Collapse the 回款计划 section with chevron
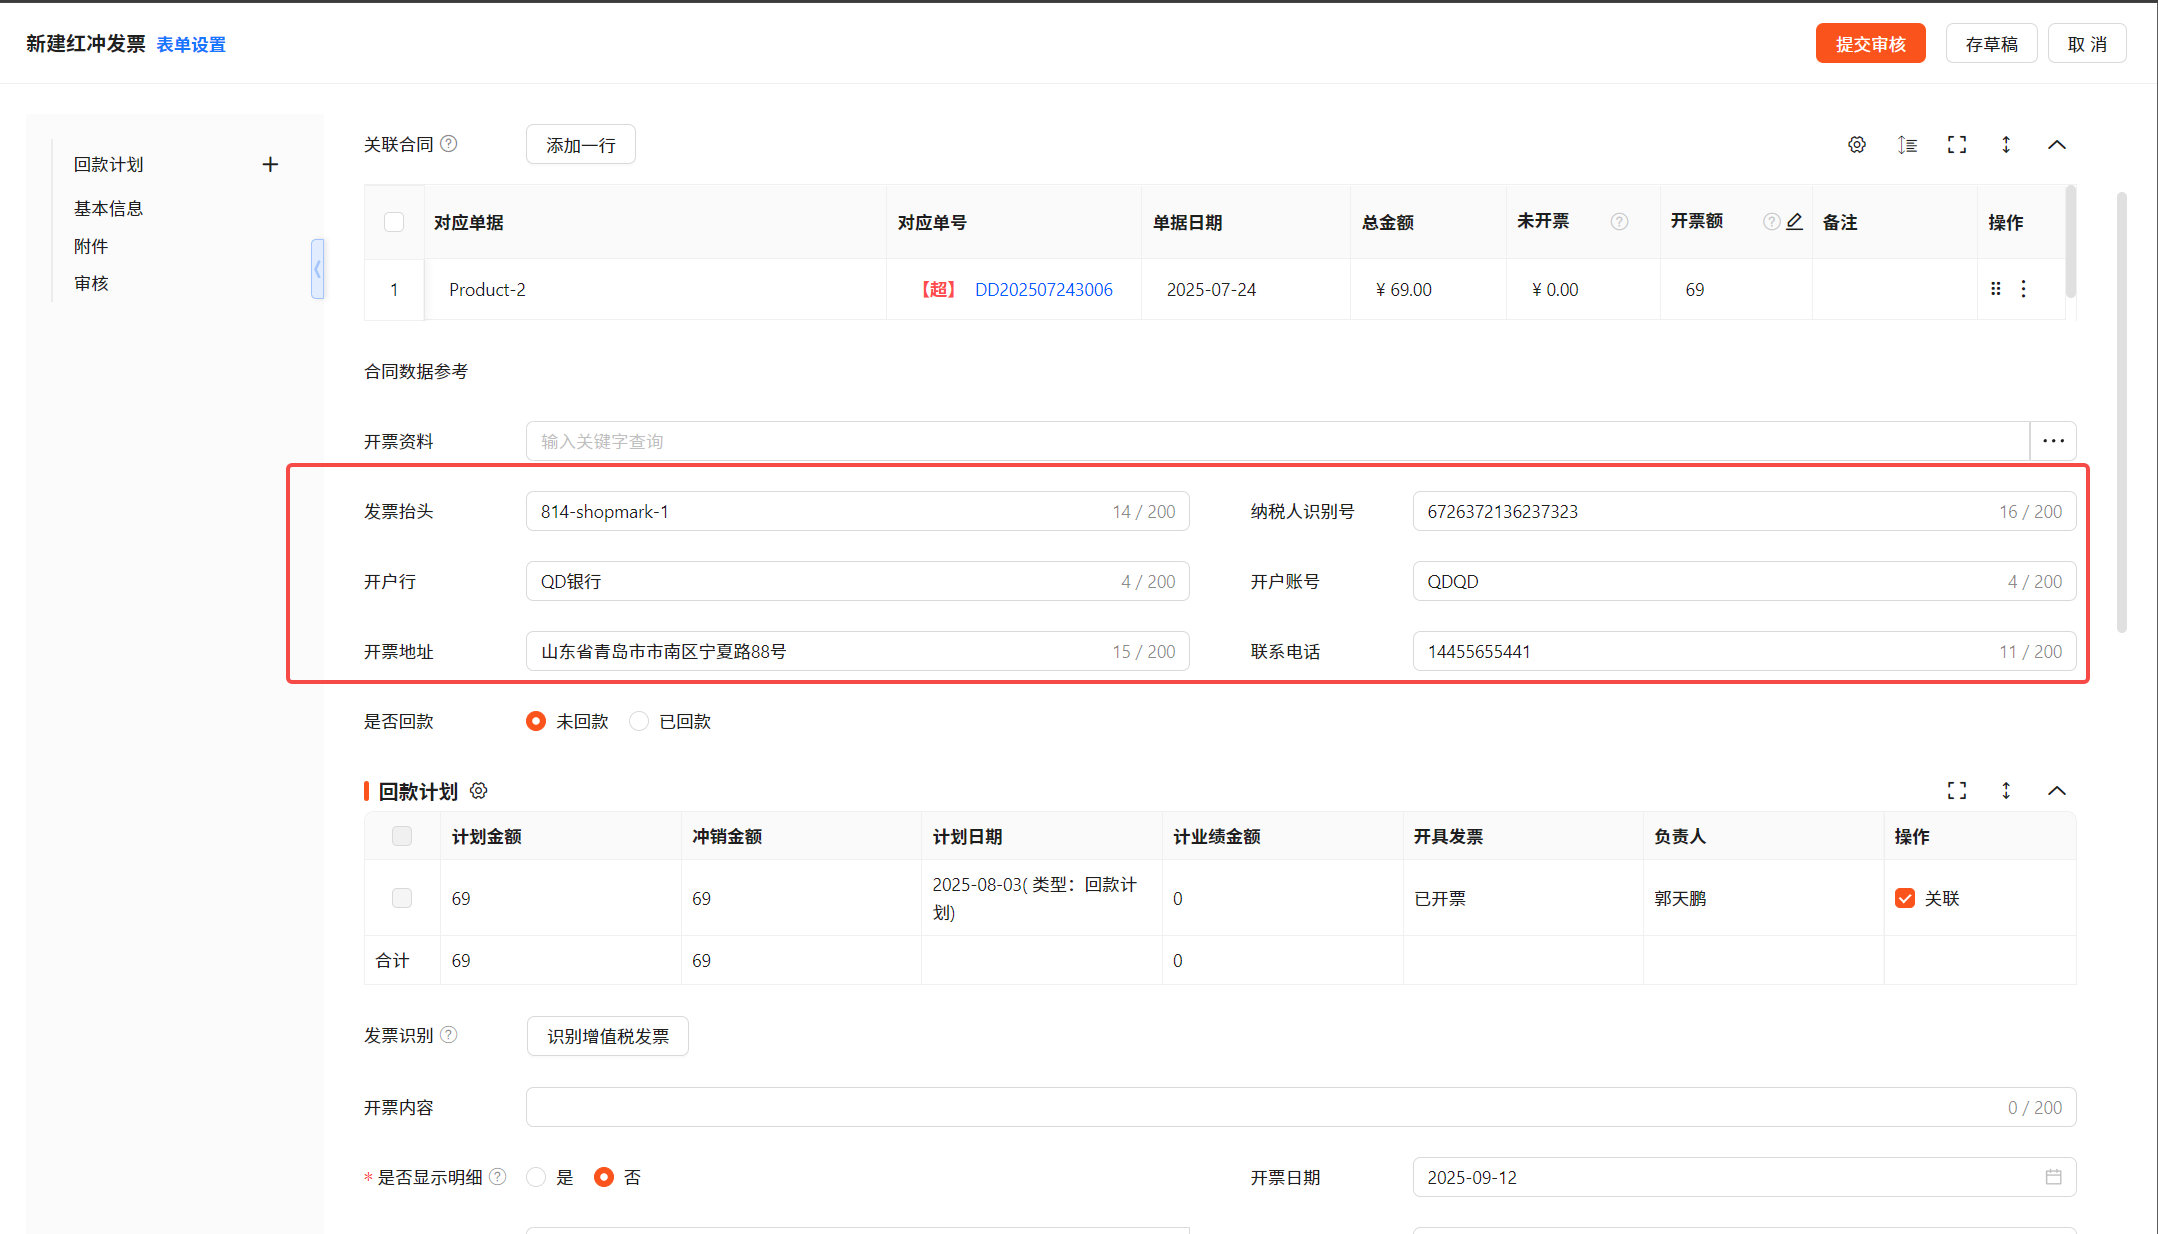 tap(2057, 791)
